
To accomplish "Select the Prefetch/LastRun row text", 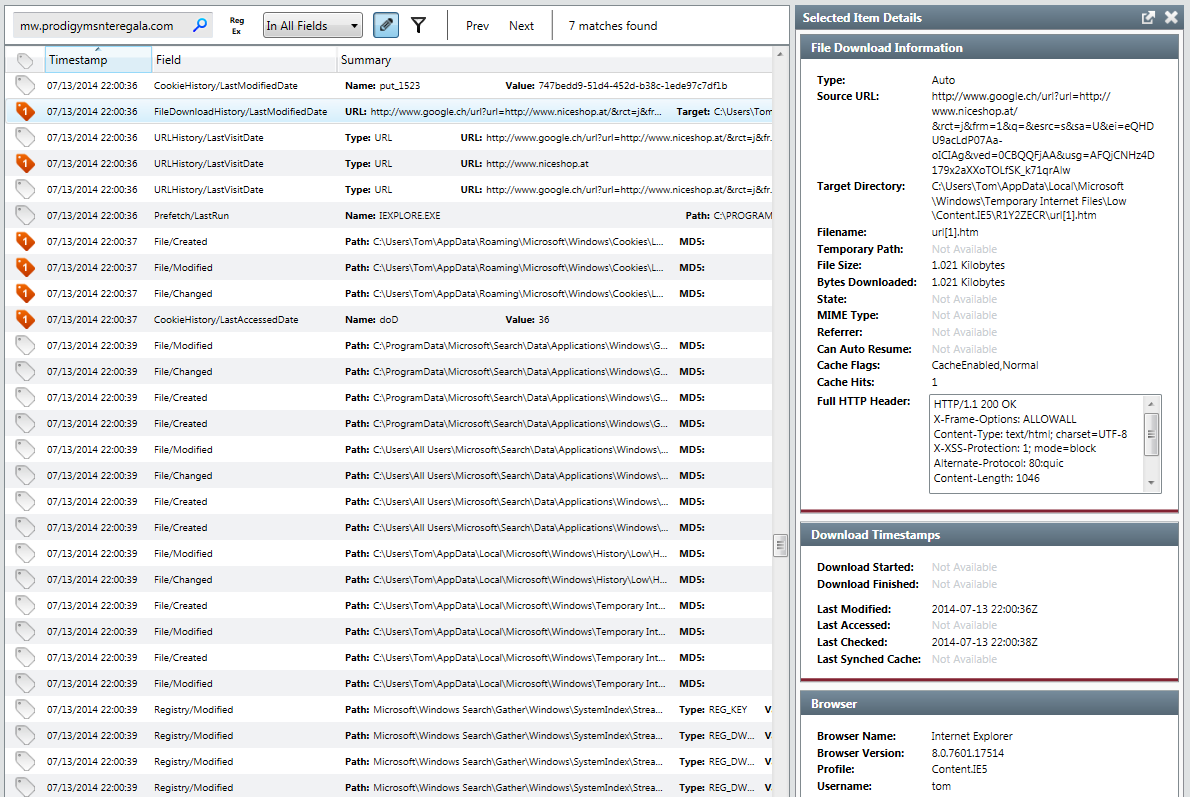I will [x=191, y=216].
